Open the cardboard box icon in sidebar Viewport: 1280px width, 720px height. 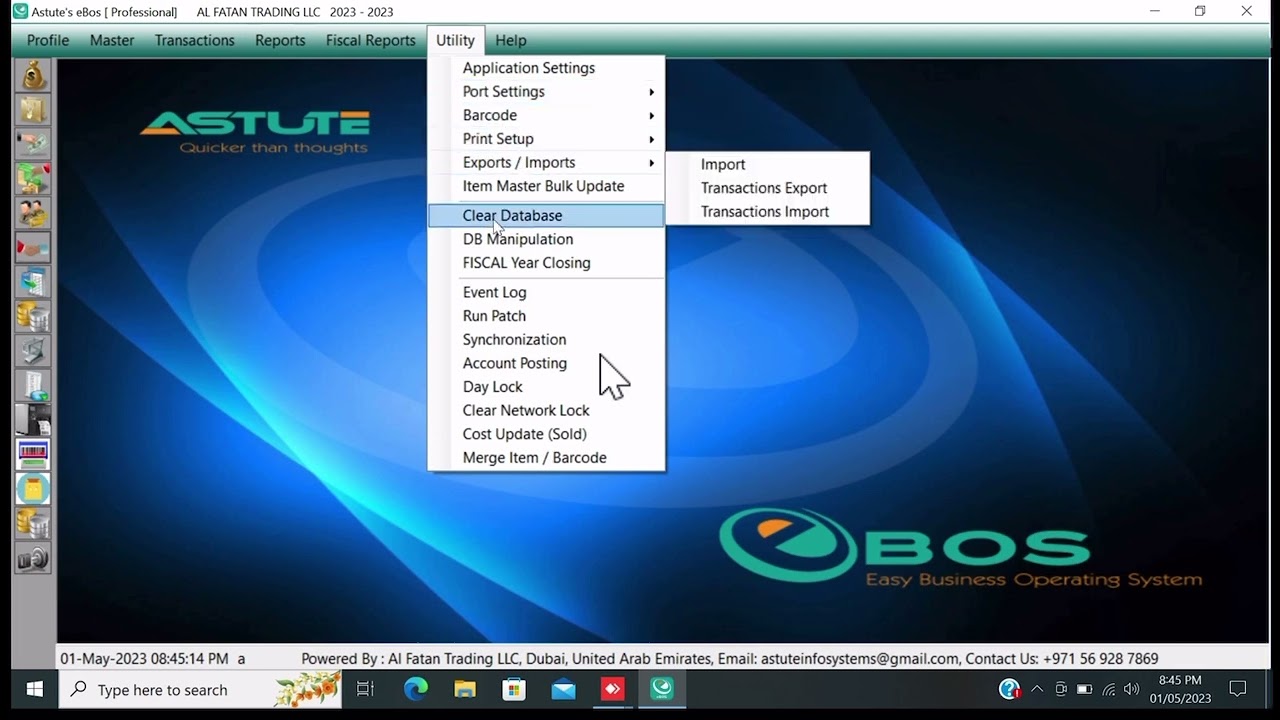[33, 110]
